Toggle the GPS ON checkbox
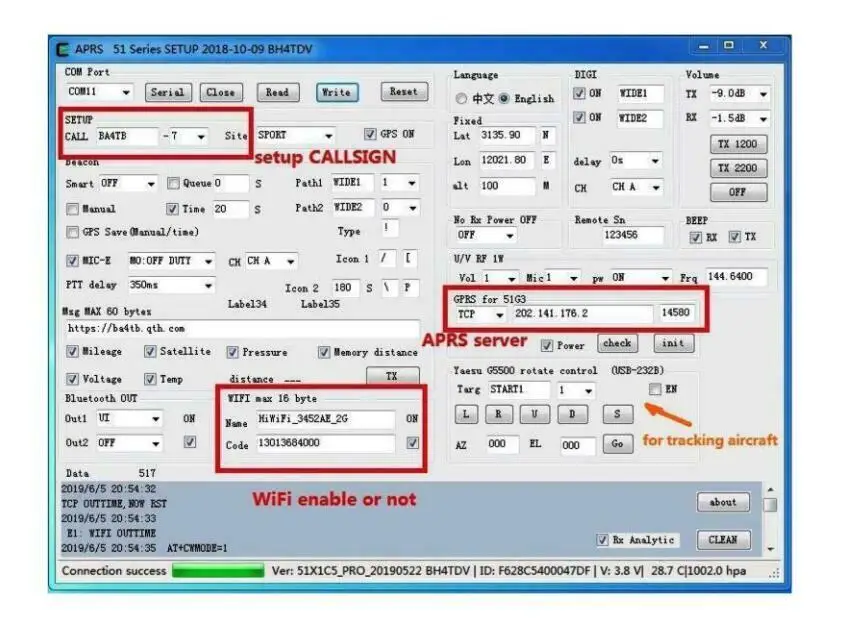 click(x=370, y=134)
